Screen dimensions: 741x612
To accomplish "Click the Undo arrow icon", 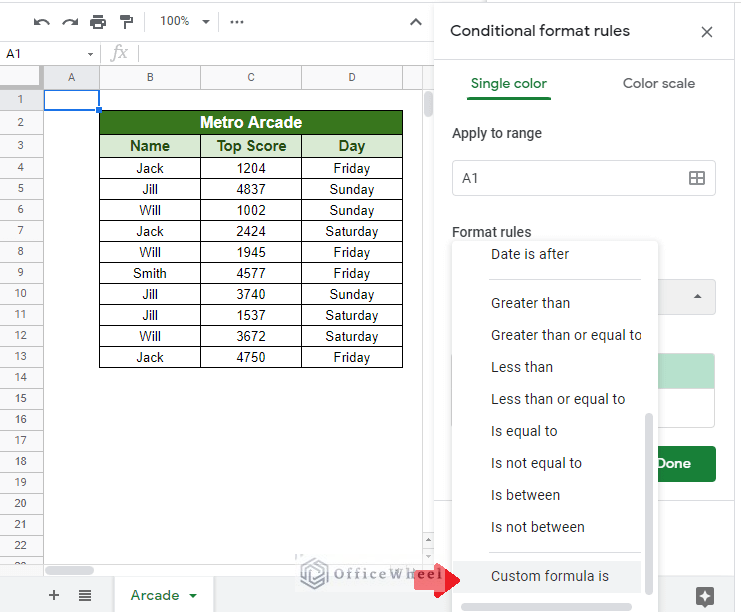I will click(42, 21).
